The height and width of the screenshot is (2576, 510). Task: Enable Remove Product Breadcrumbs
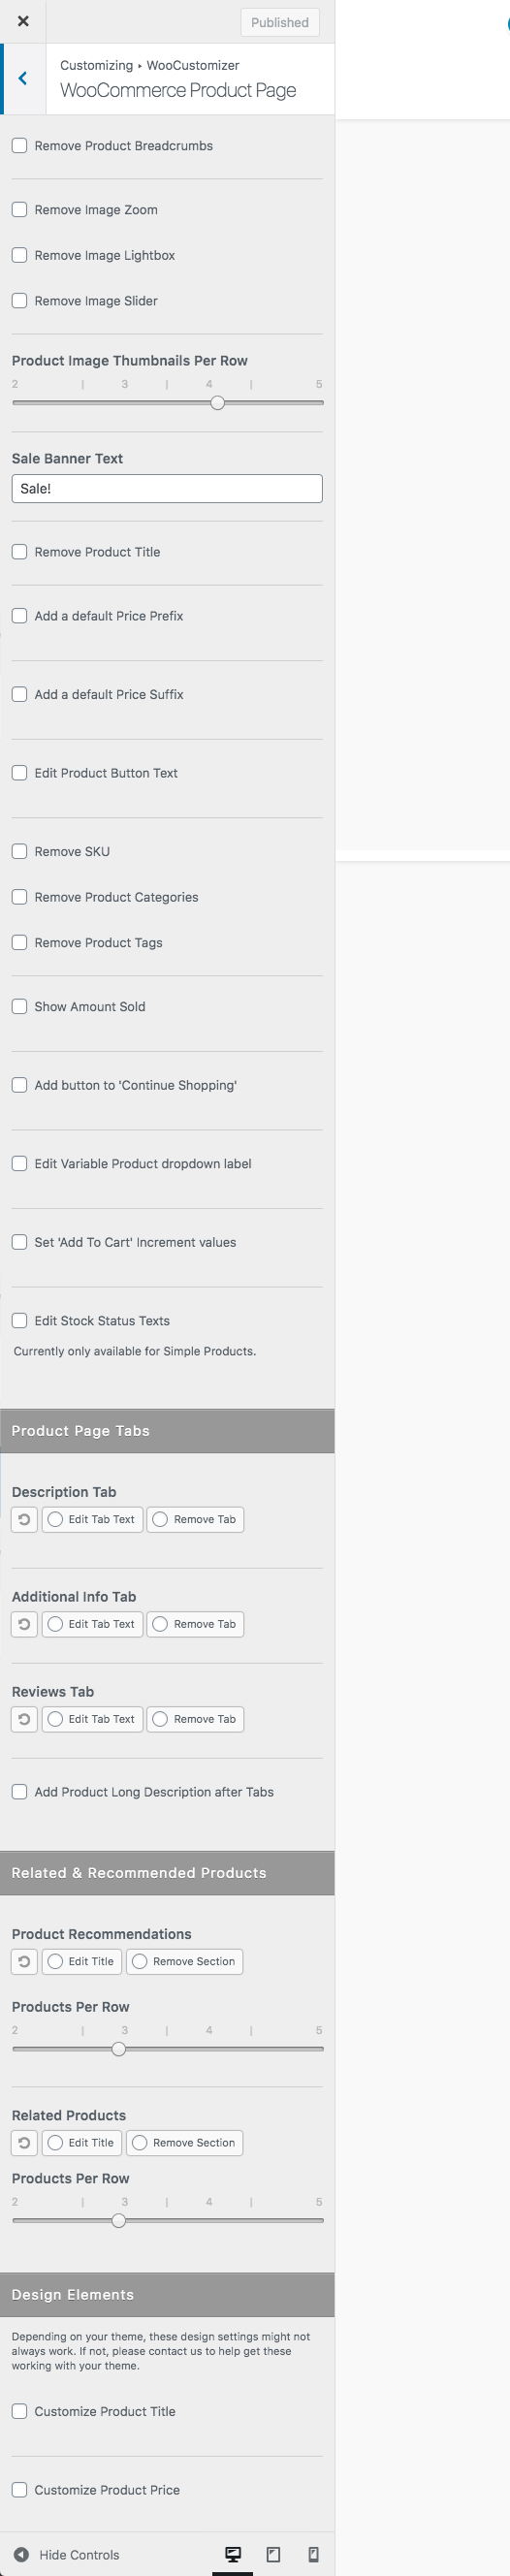click(x=19, y=146)
